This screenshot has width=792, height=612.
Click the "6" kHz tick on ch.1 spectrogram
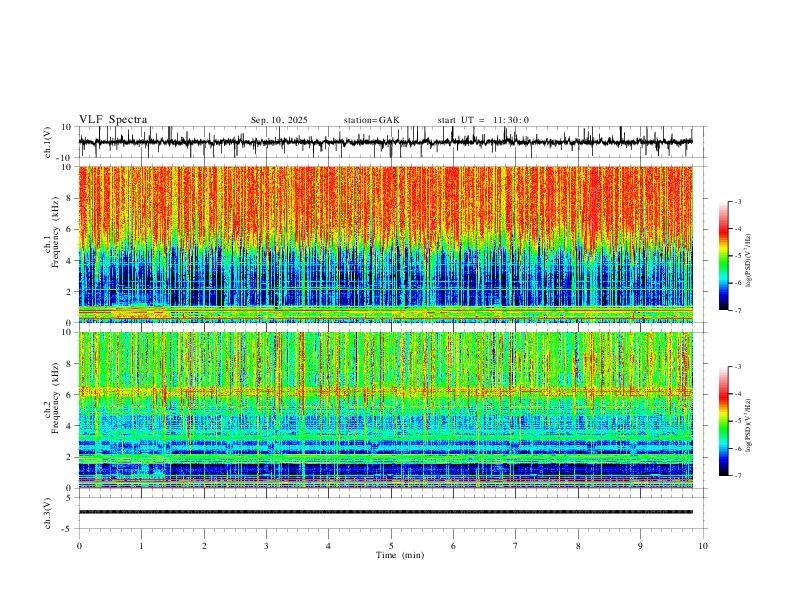(x=68, y=229)
